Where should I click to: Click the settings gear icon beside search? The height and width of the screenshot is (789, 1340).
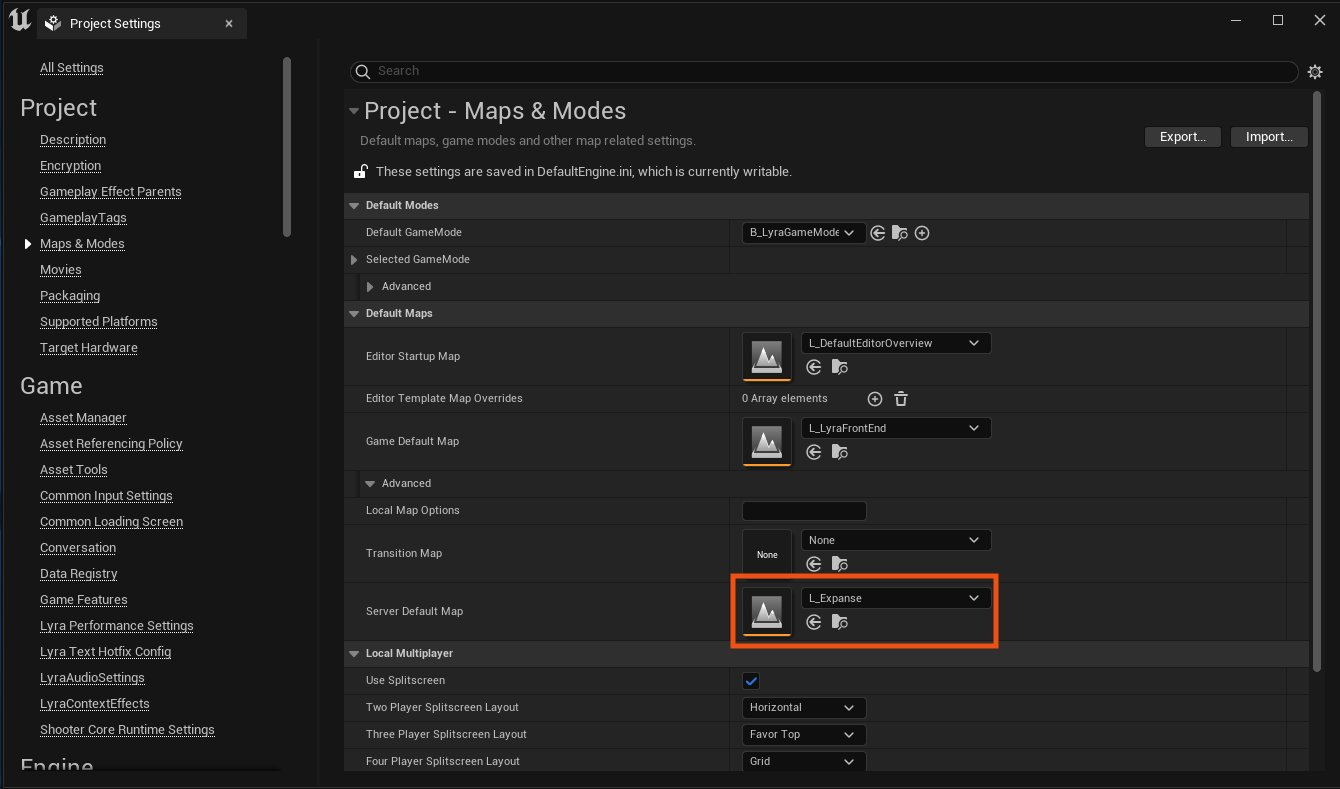pyautogui.click(x=1315, y=72)
